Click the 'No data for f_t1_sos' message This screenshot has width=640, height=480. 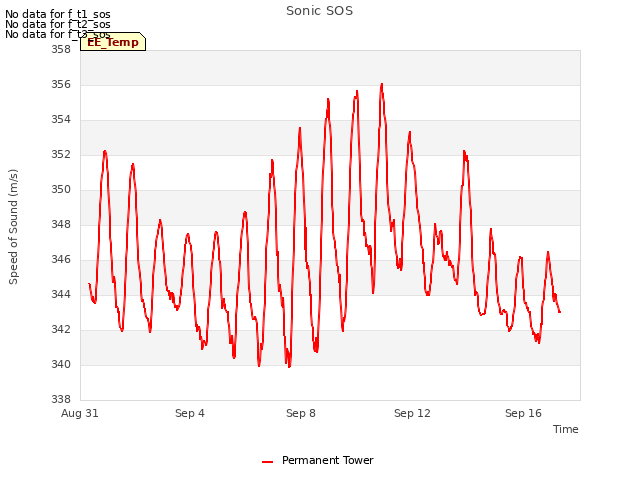click(x=58, y=14)
